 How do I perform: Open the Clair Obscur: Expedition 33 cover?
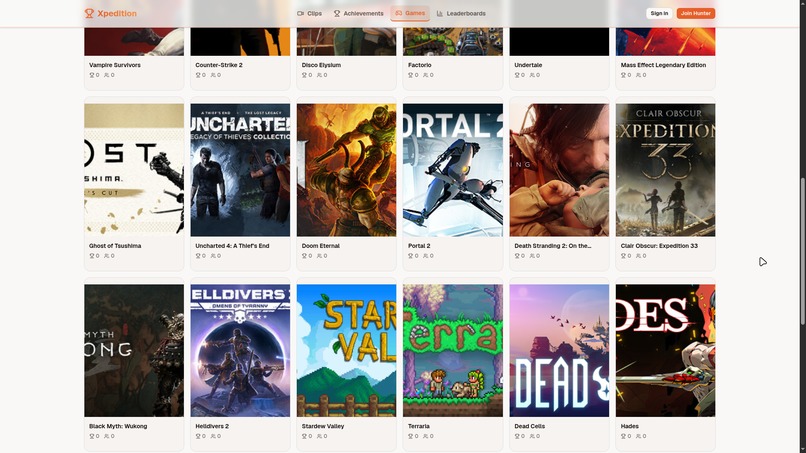point(666,170)
